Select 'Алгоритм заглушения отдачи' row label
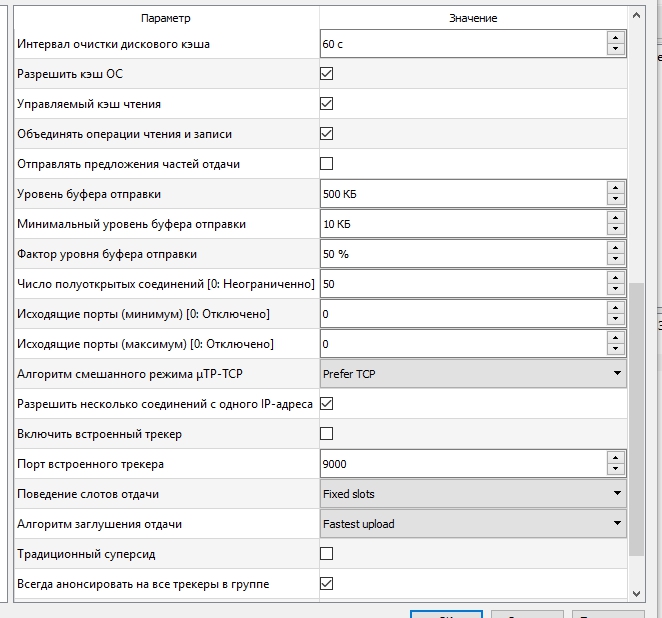This screenshot has height=618, width=662. point(99,524)
